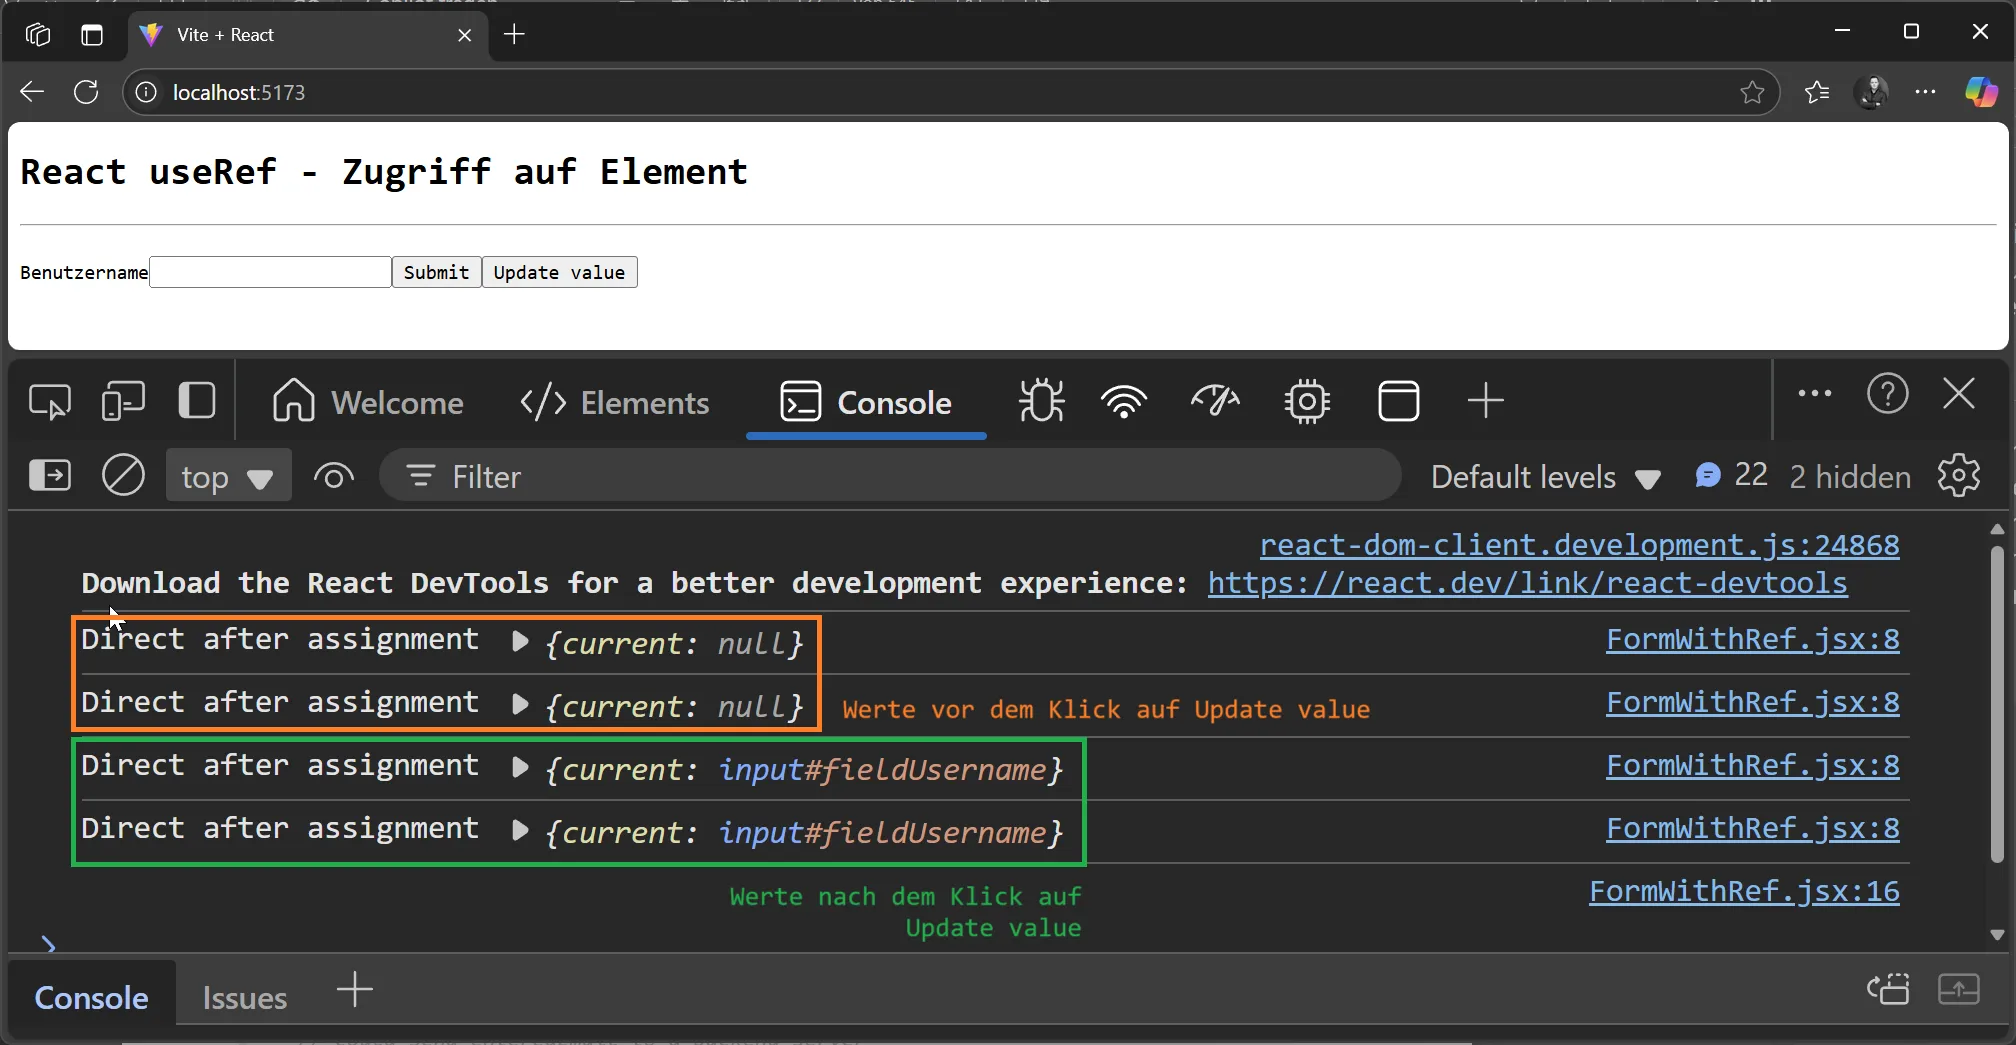Switch to the Welcome tab
Screen dimensions: 2016x1045
point(368,402)
